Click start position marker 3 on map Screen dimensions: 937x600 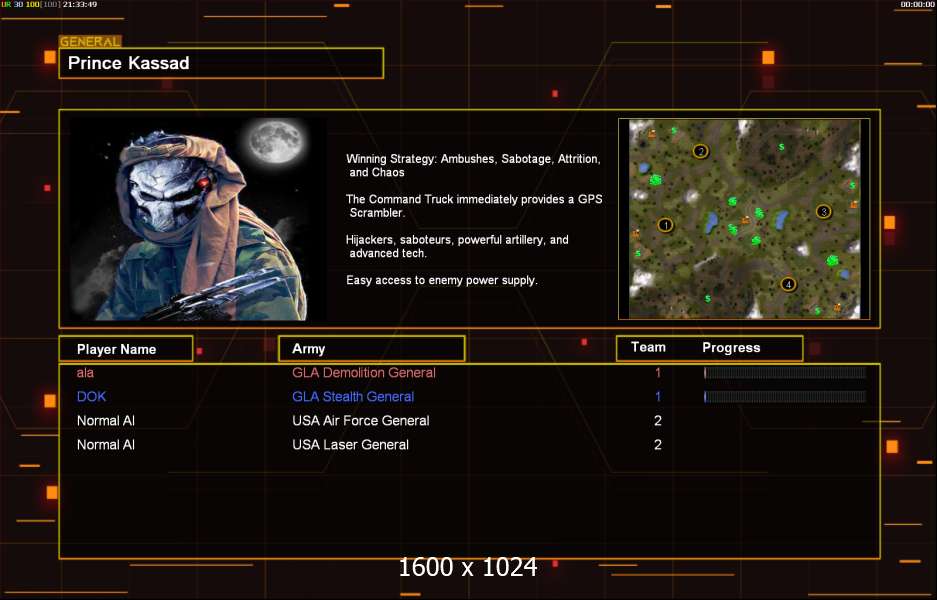823,212
